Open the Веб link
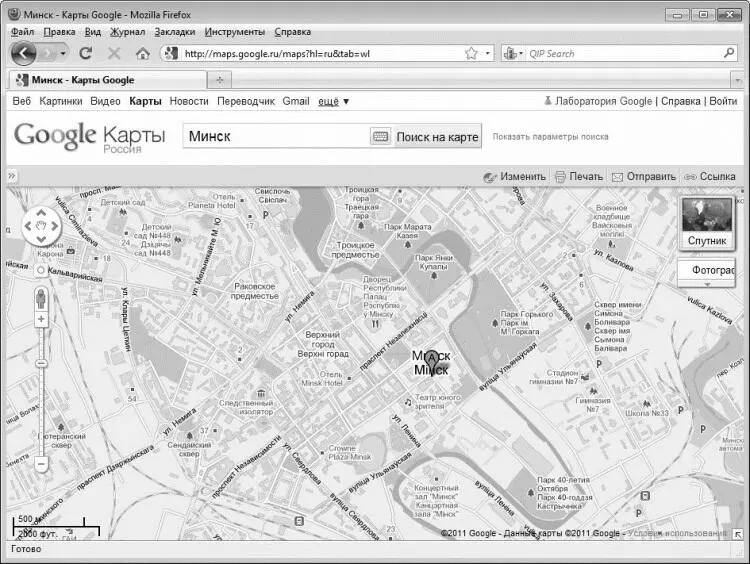Viewport: 750px width, 564px height. (22, 101)
